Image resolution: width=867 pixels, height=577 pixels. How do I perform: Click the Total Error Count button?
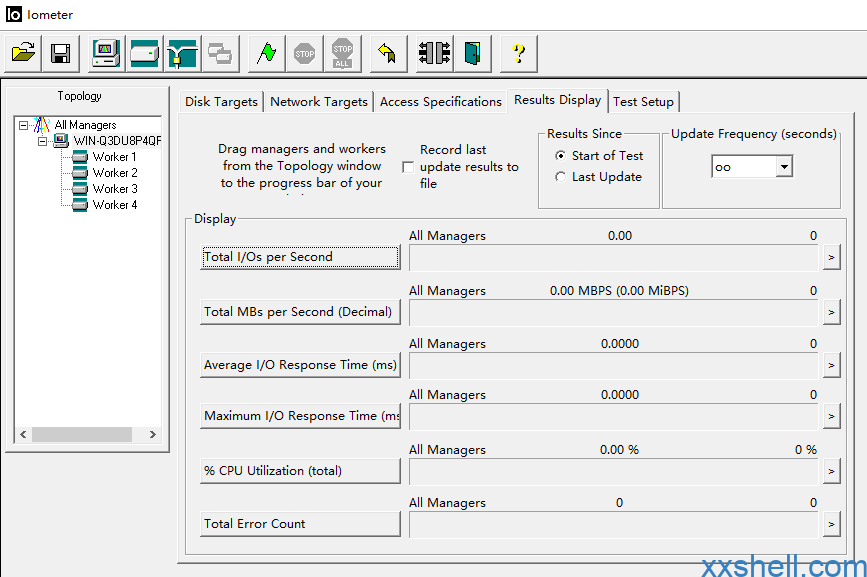click(x=300, y=524)
